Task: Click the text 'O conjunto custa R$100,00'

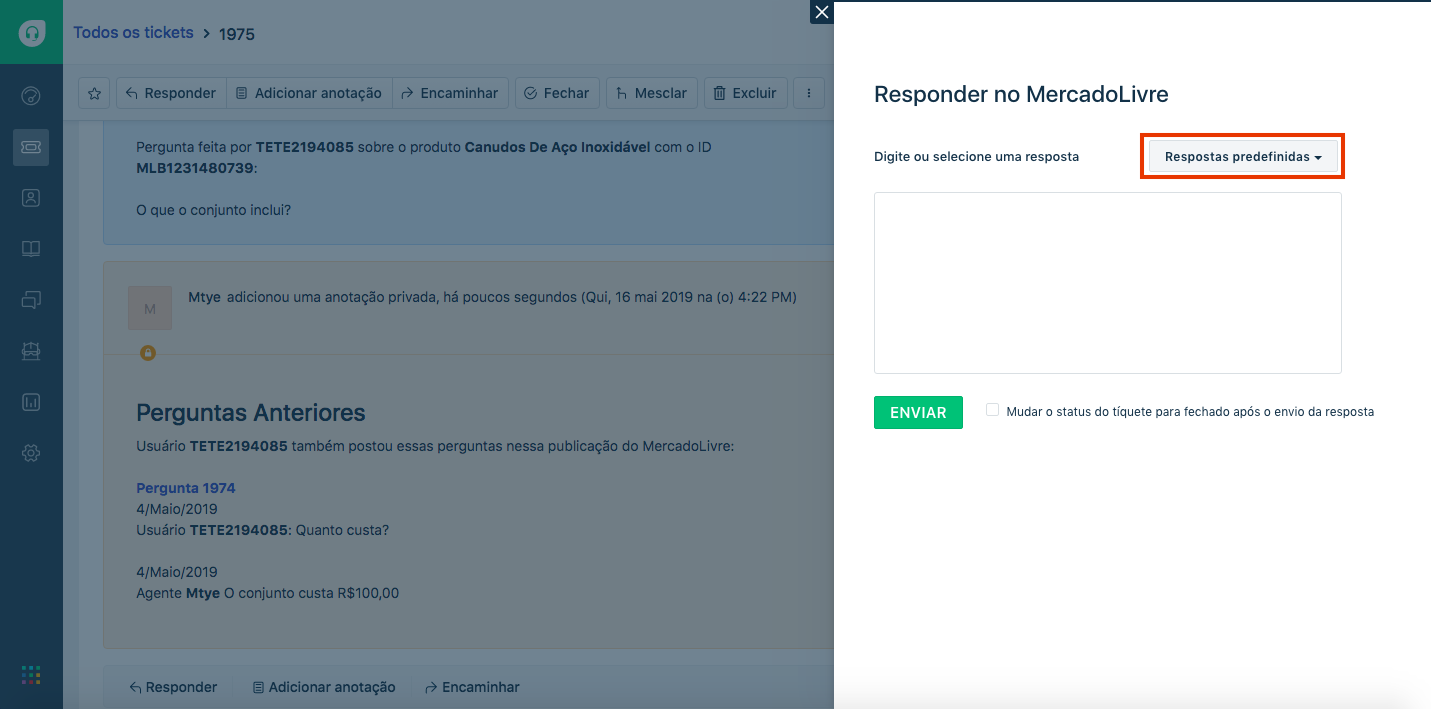Action: [x=311, y=593]
